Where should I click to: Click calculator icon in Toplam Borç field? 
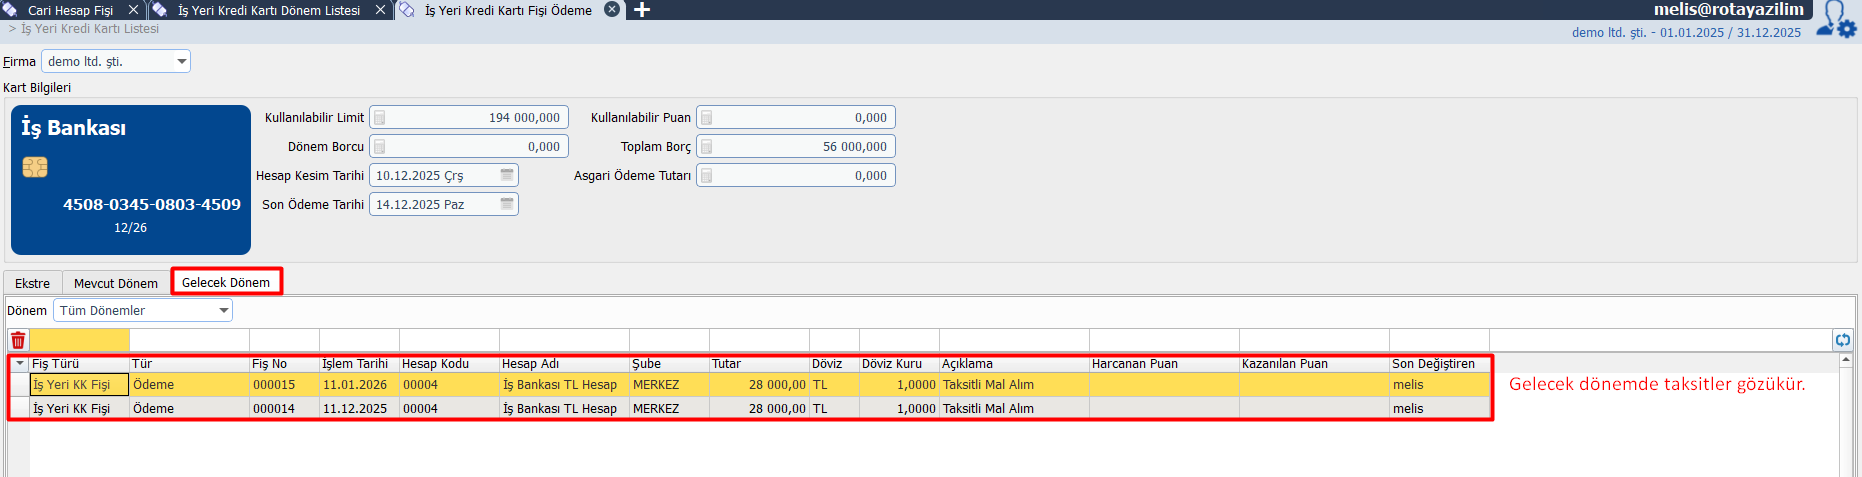[x=707, y=147]
